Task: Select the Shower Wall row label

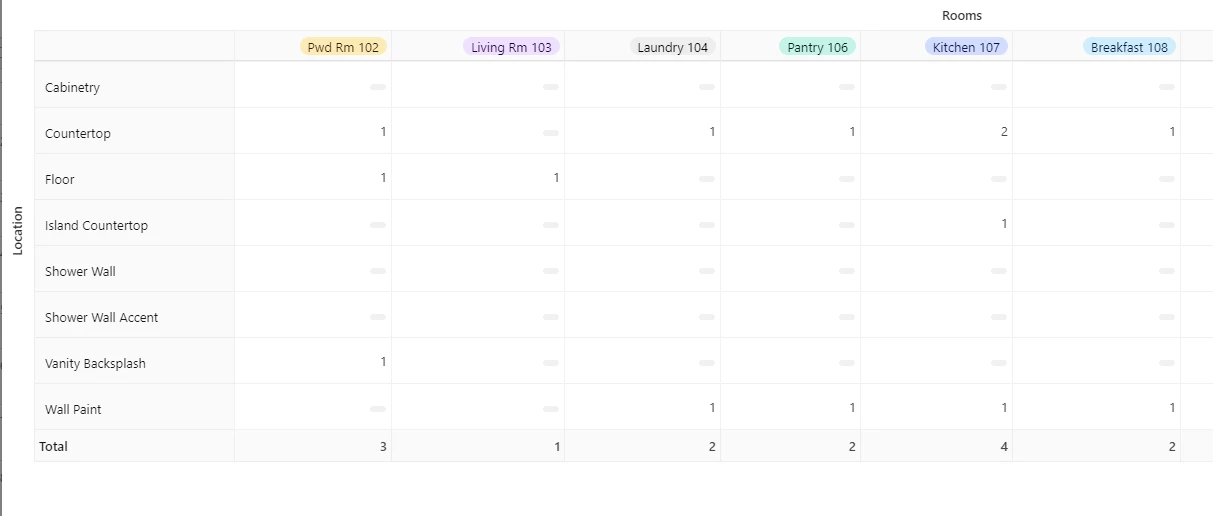Action: [80, 271]
